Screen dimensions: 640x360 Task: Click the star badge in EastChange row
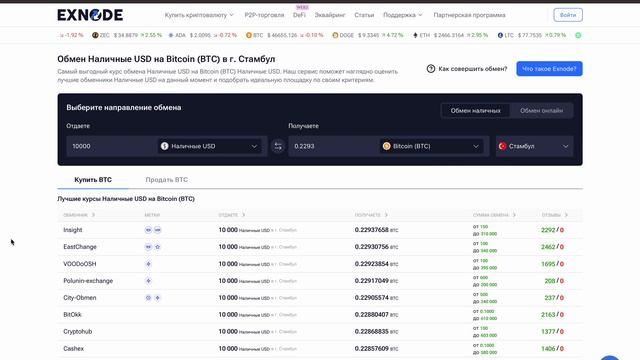coord(158,247)
